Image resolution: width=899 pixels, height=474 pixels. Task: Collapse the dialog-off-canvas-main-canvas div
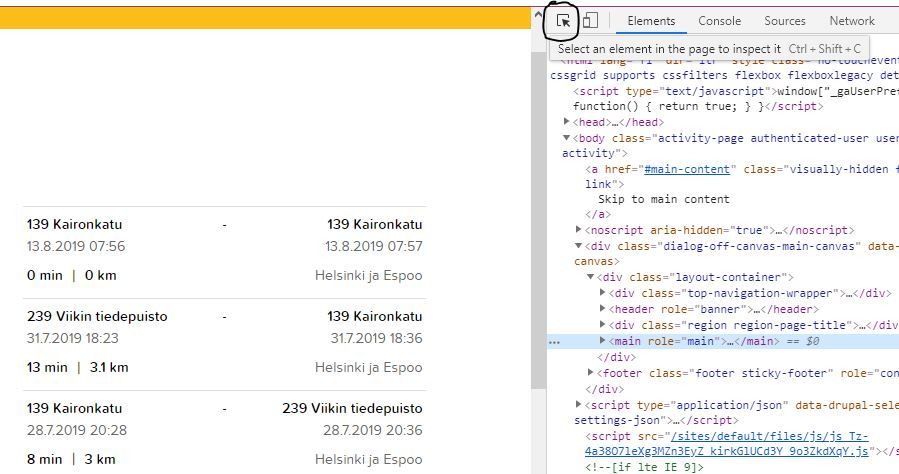(x=579, y=245)
